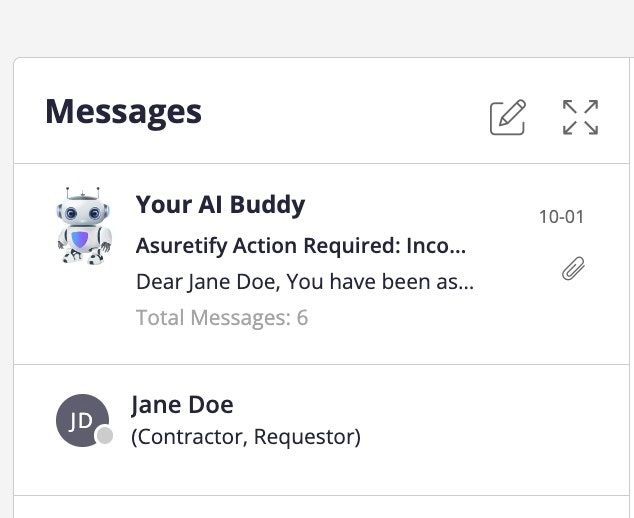Click the "Dear Jane Doe" message preview text
Image resolution: width=634 pixels, height=518 pixels.
(x=304, y=282)
